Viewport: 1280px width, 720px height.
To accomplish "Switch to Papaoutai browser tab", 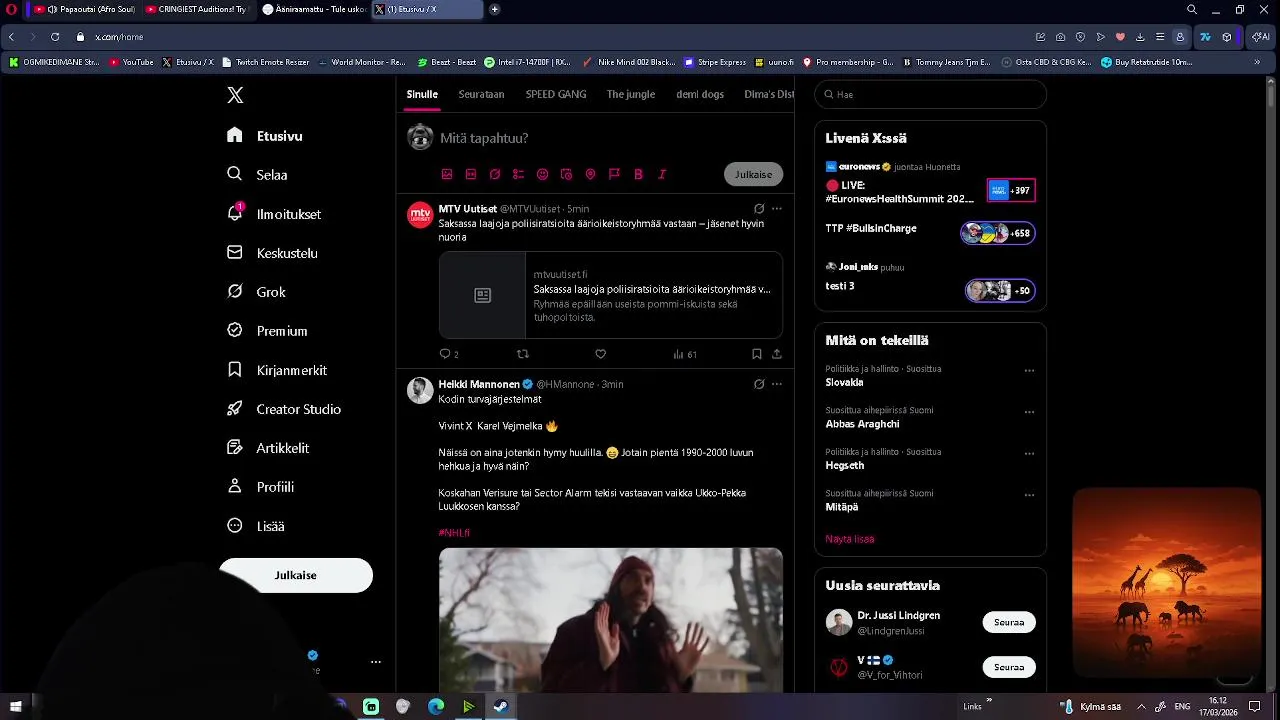I will [x=84, y=9].
